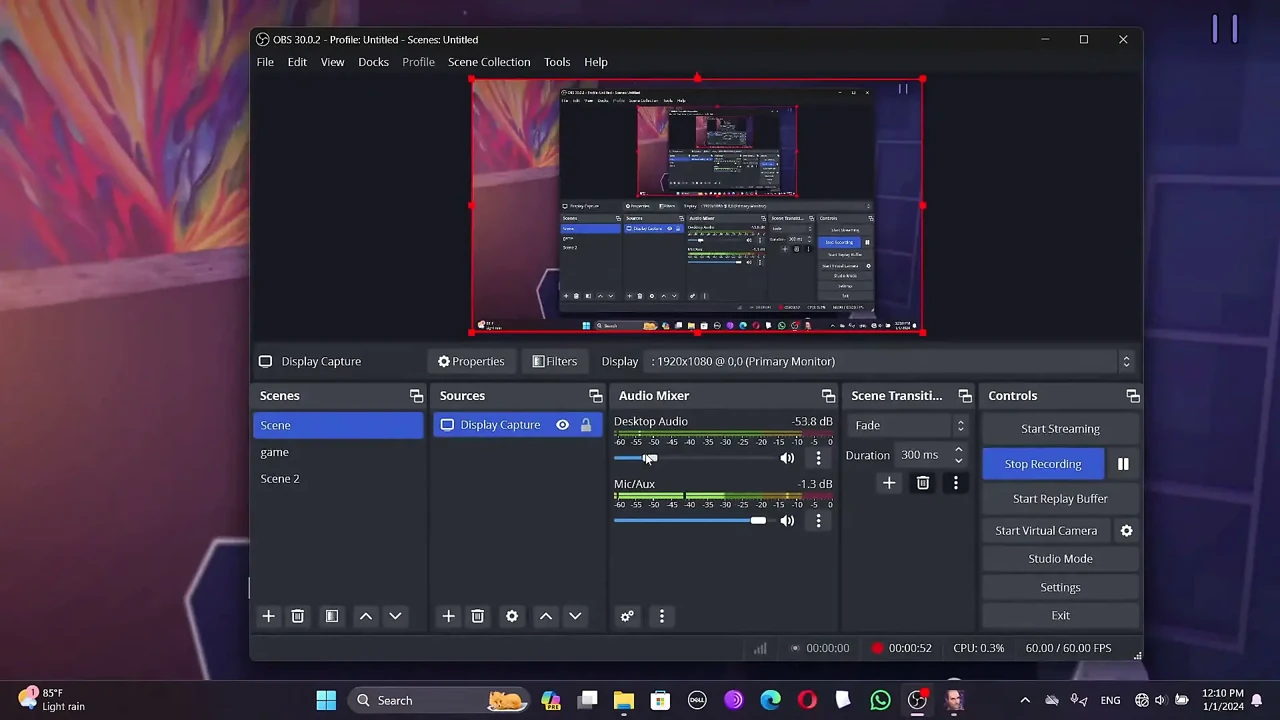Open Desktop Audio three-dot options menu
The image size is (1280, 720).
click(x=818, y=458)
